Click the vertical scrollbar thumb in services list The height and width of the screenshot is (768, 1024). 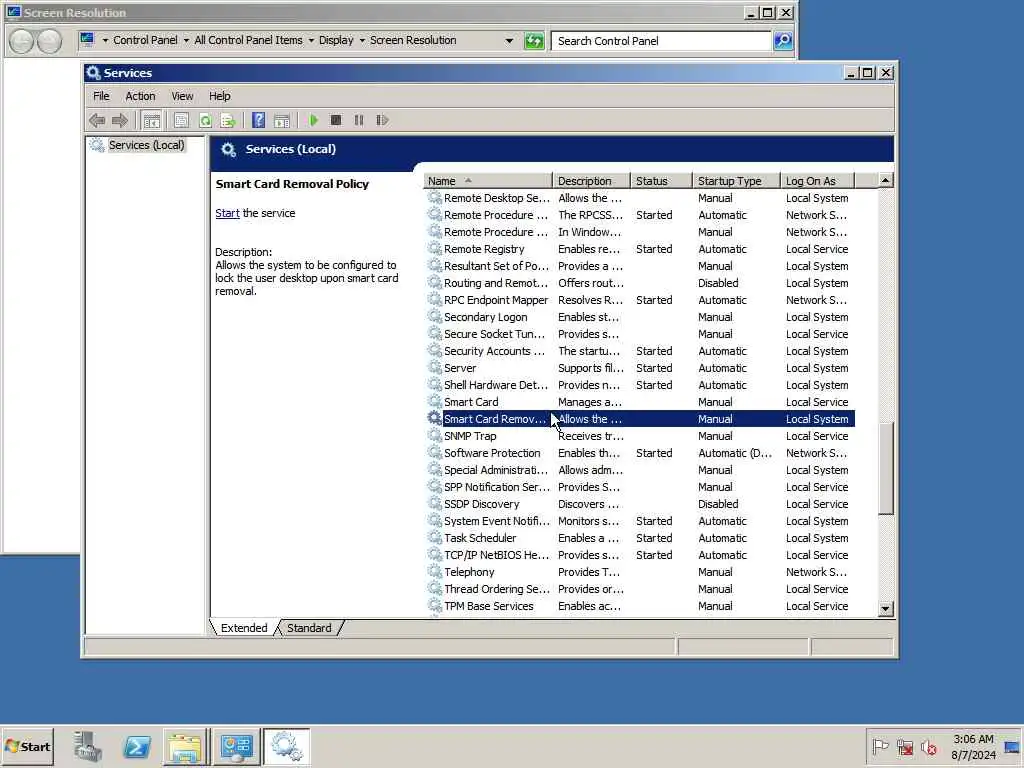(885, 468)
